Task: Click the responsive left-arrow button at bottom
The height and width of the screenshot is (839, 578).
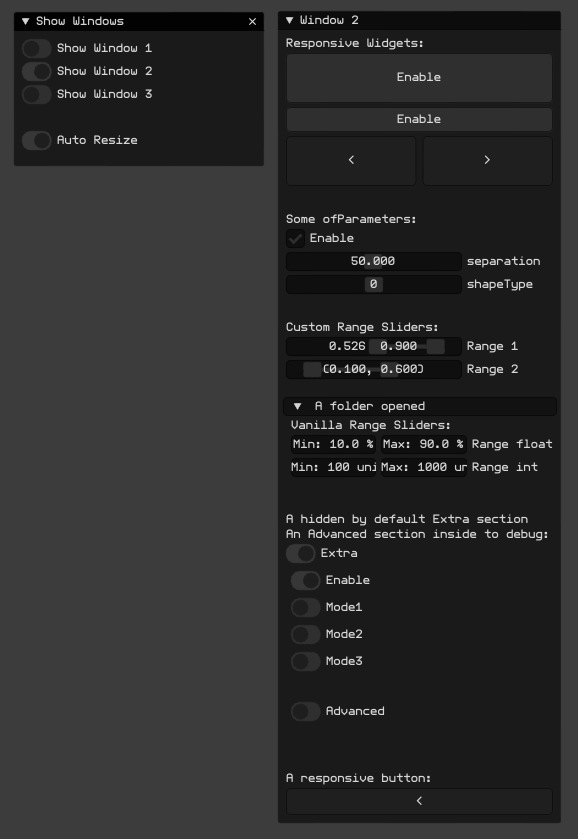Action: (419, 801)
